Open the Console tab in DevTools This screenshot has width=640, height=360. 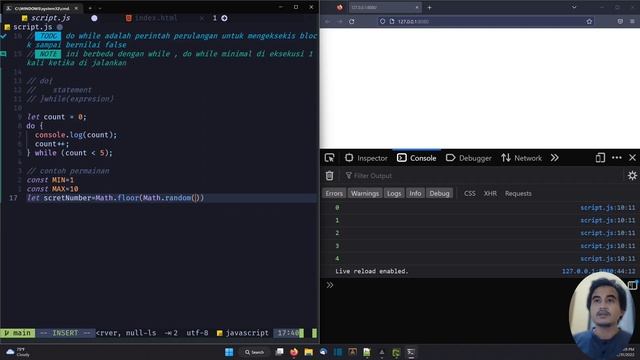coord(416,158)
